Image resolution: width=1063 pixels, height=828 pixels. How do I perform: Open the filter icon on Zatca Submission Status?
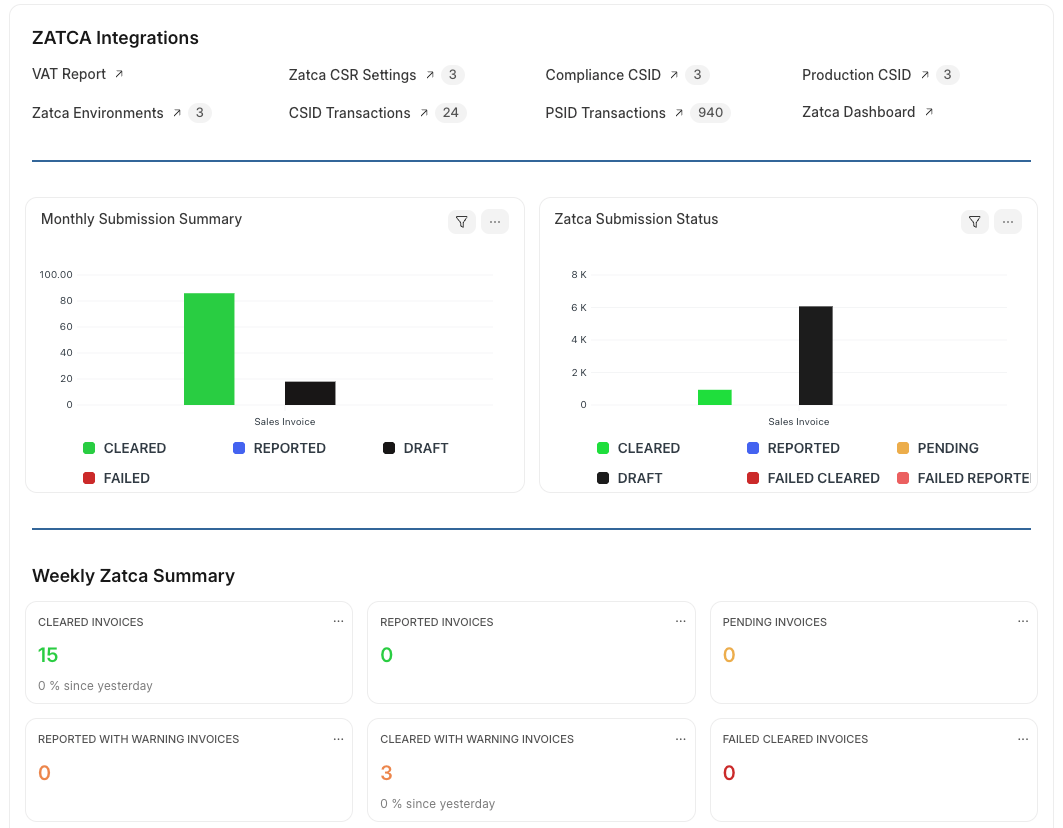coord(975,222)
